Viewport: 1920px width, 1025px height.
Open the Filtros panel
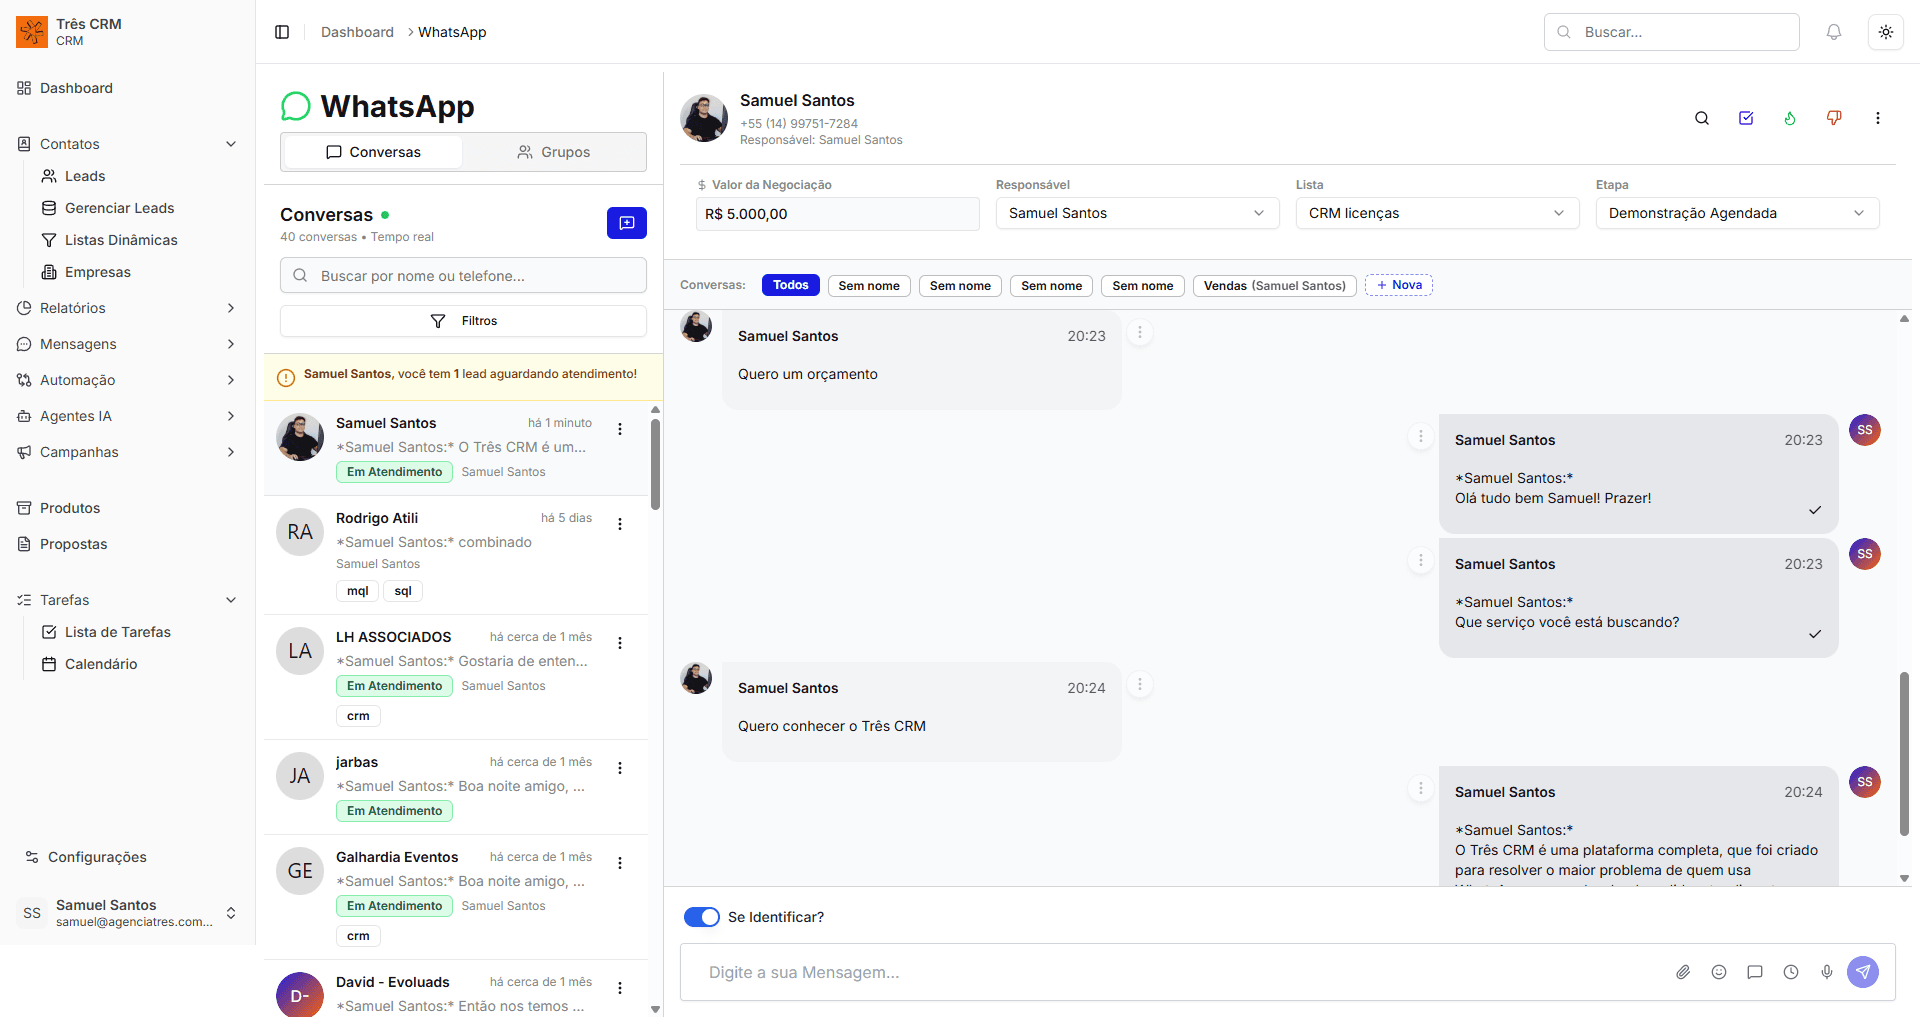(x=462, y=320)
